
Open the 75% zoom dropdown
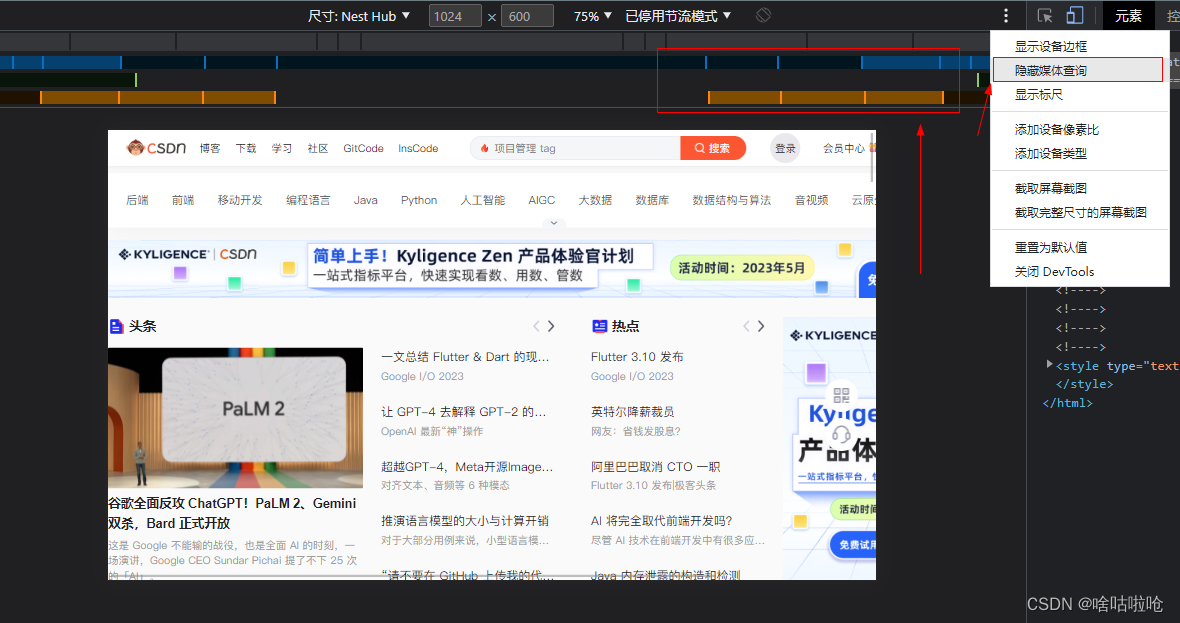[593, 16]
